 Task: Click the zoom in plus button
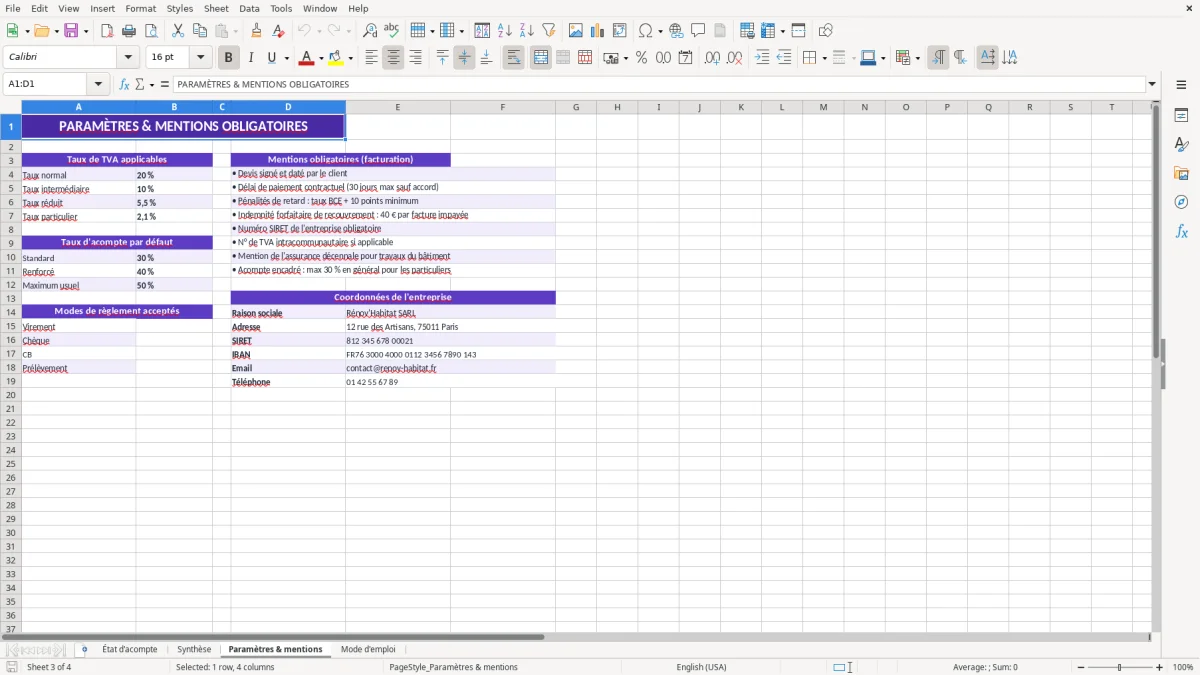1159,667
